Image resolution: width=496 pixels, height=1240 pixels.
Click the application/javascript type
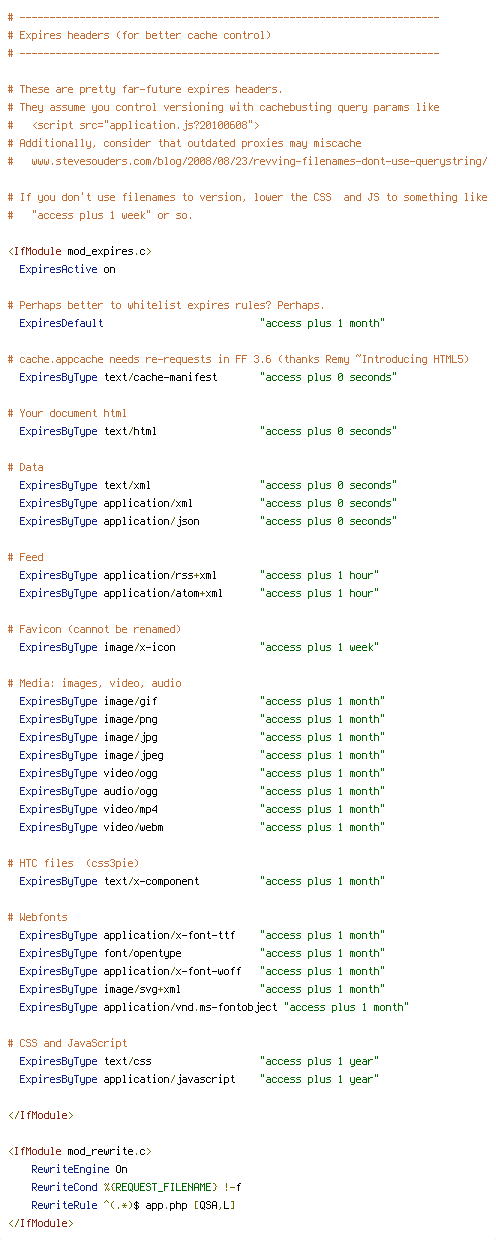(170, 1079)
